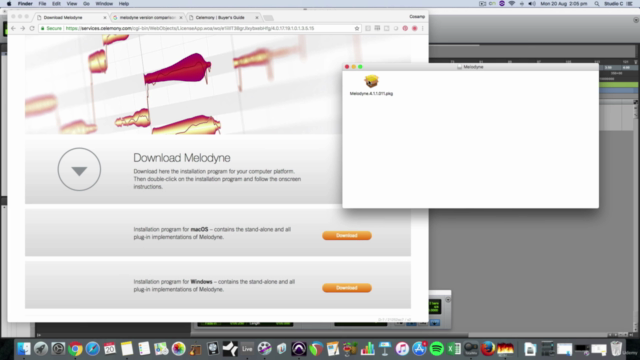Open the Window menu
Screen dimensions: 640x360
coord(104,4)
